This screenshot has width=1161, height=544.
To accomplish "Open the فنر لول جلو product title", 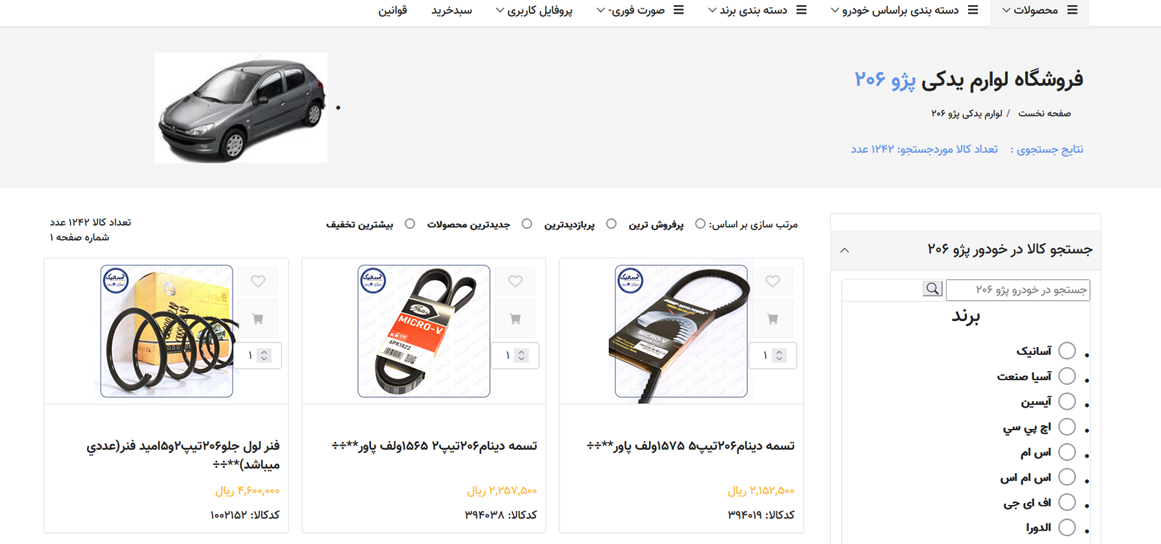I will (182, 455).
